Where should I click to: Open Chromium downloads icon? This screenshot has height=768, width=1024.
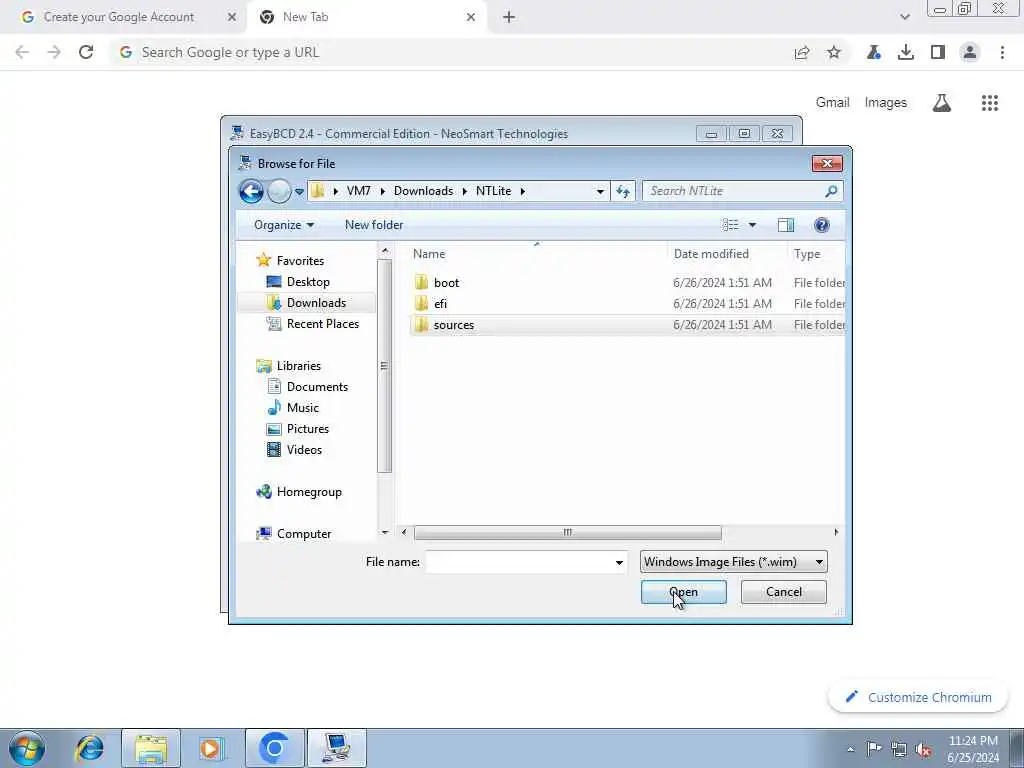pos(905,52)
